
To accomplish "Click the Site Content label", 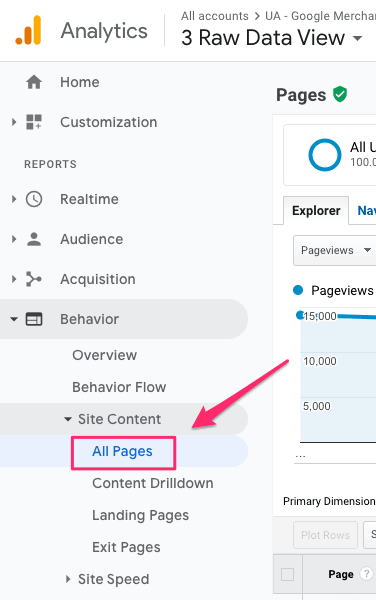I will (x=119, y=419).
